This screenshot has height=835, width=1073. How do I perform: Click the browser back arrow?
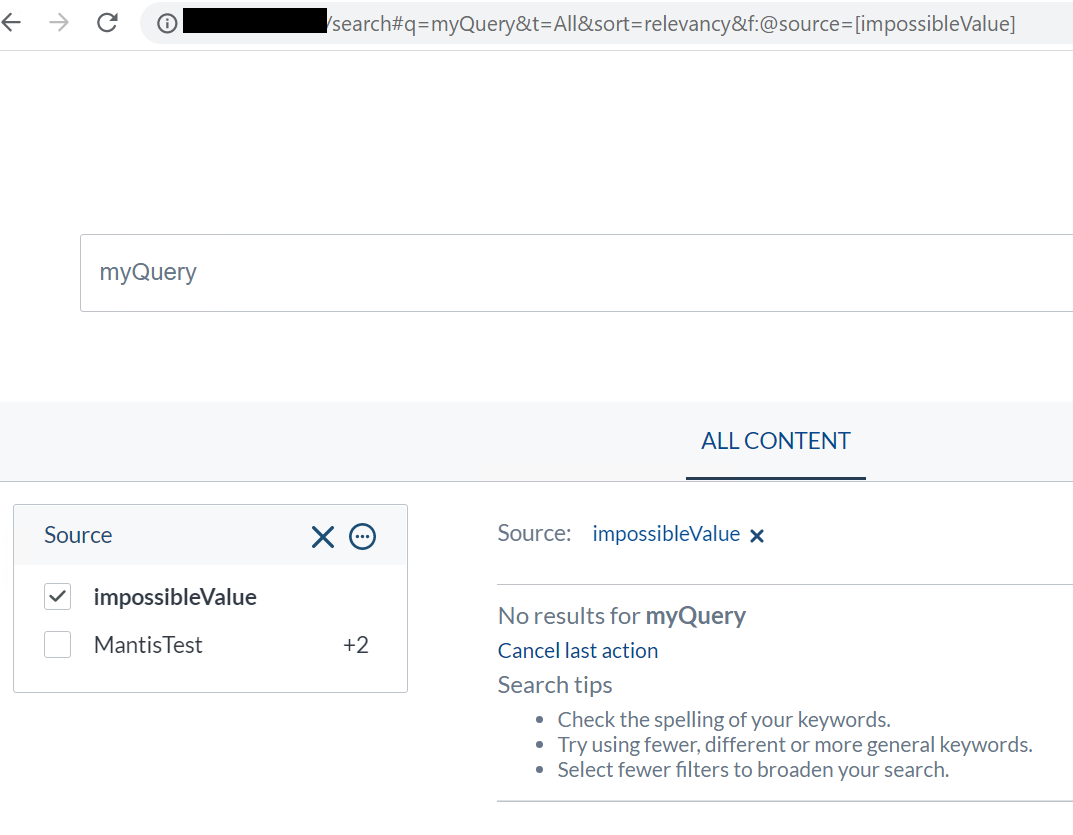pos(12,23)
